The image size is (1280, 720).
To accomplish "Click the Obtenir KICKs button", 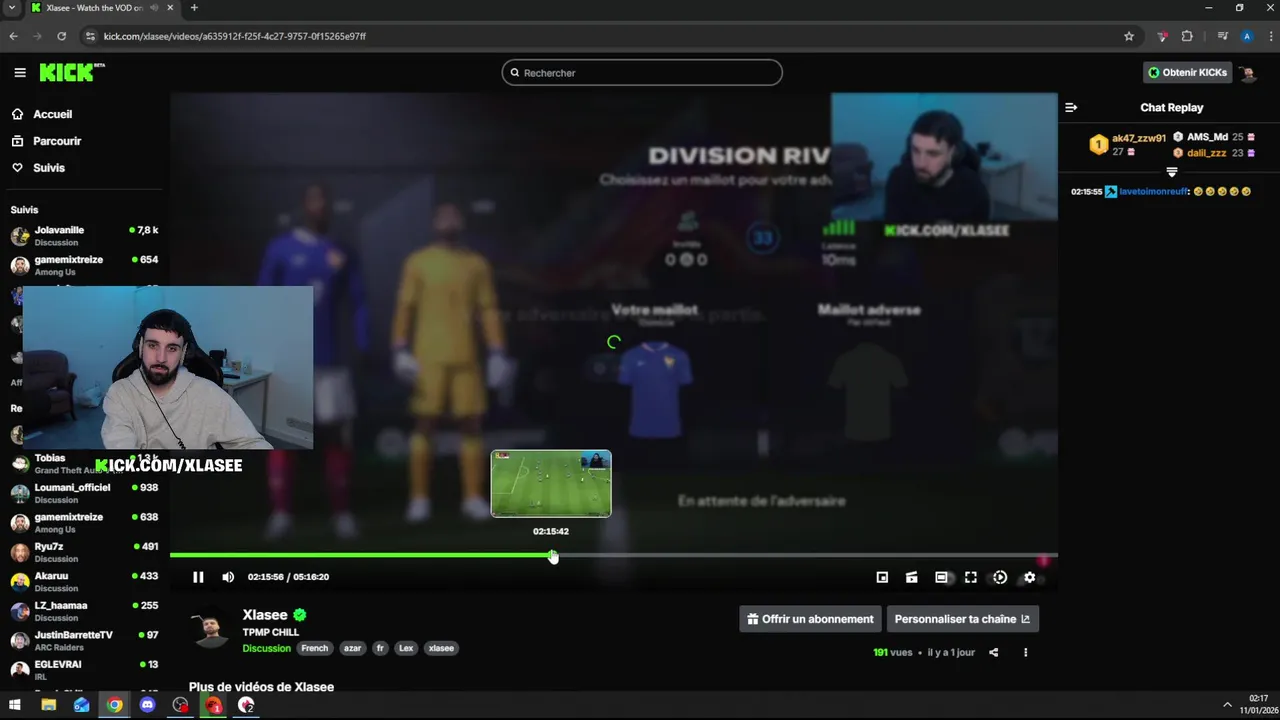I will tap(1187, 72).
